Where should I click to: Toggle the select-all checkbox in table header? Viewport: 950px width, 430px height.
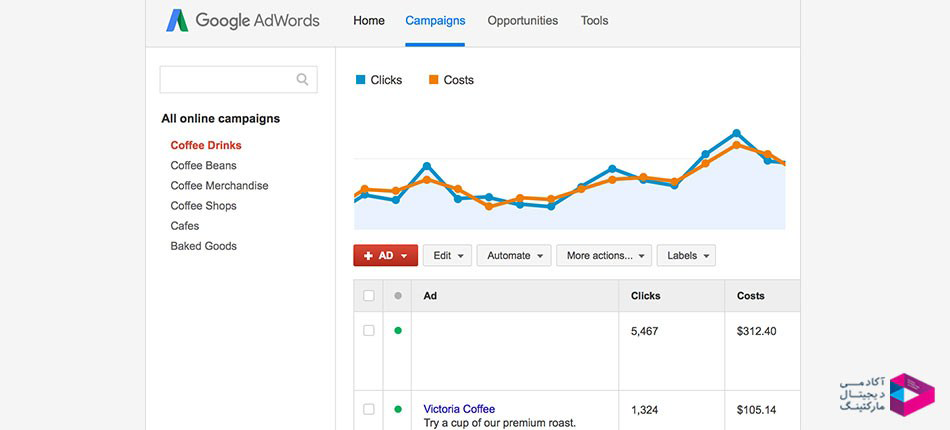tap(368, 296)
